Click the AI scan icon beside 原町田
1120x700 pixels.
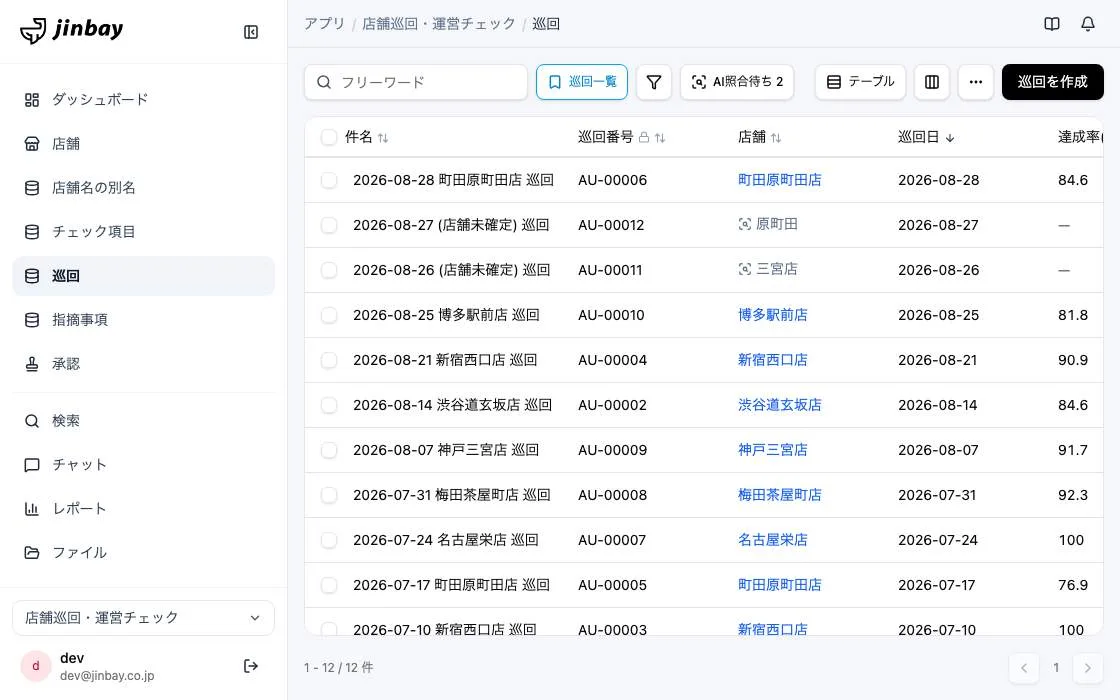click(x=744, y=224)
